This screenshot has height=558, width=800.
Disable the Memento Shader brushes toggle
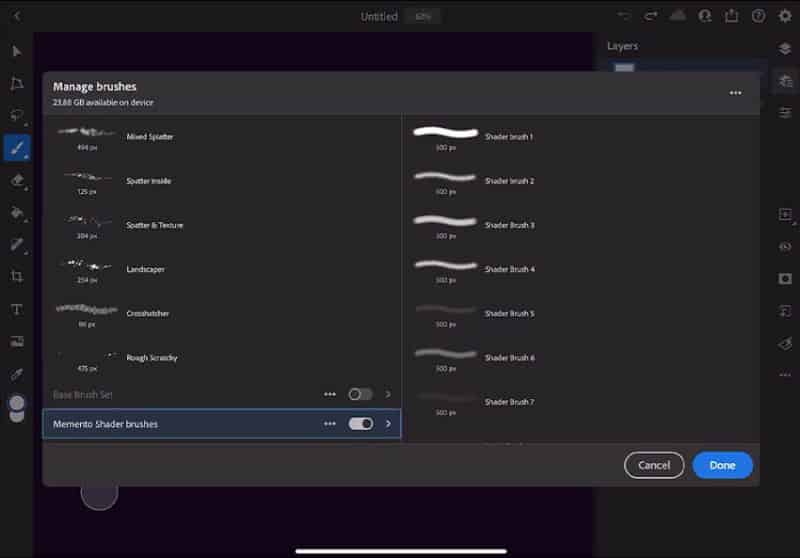click(360, 424)
